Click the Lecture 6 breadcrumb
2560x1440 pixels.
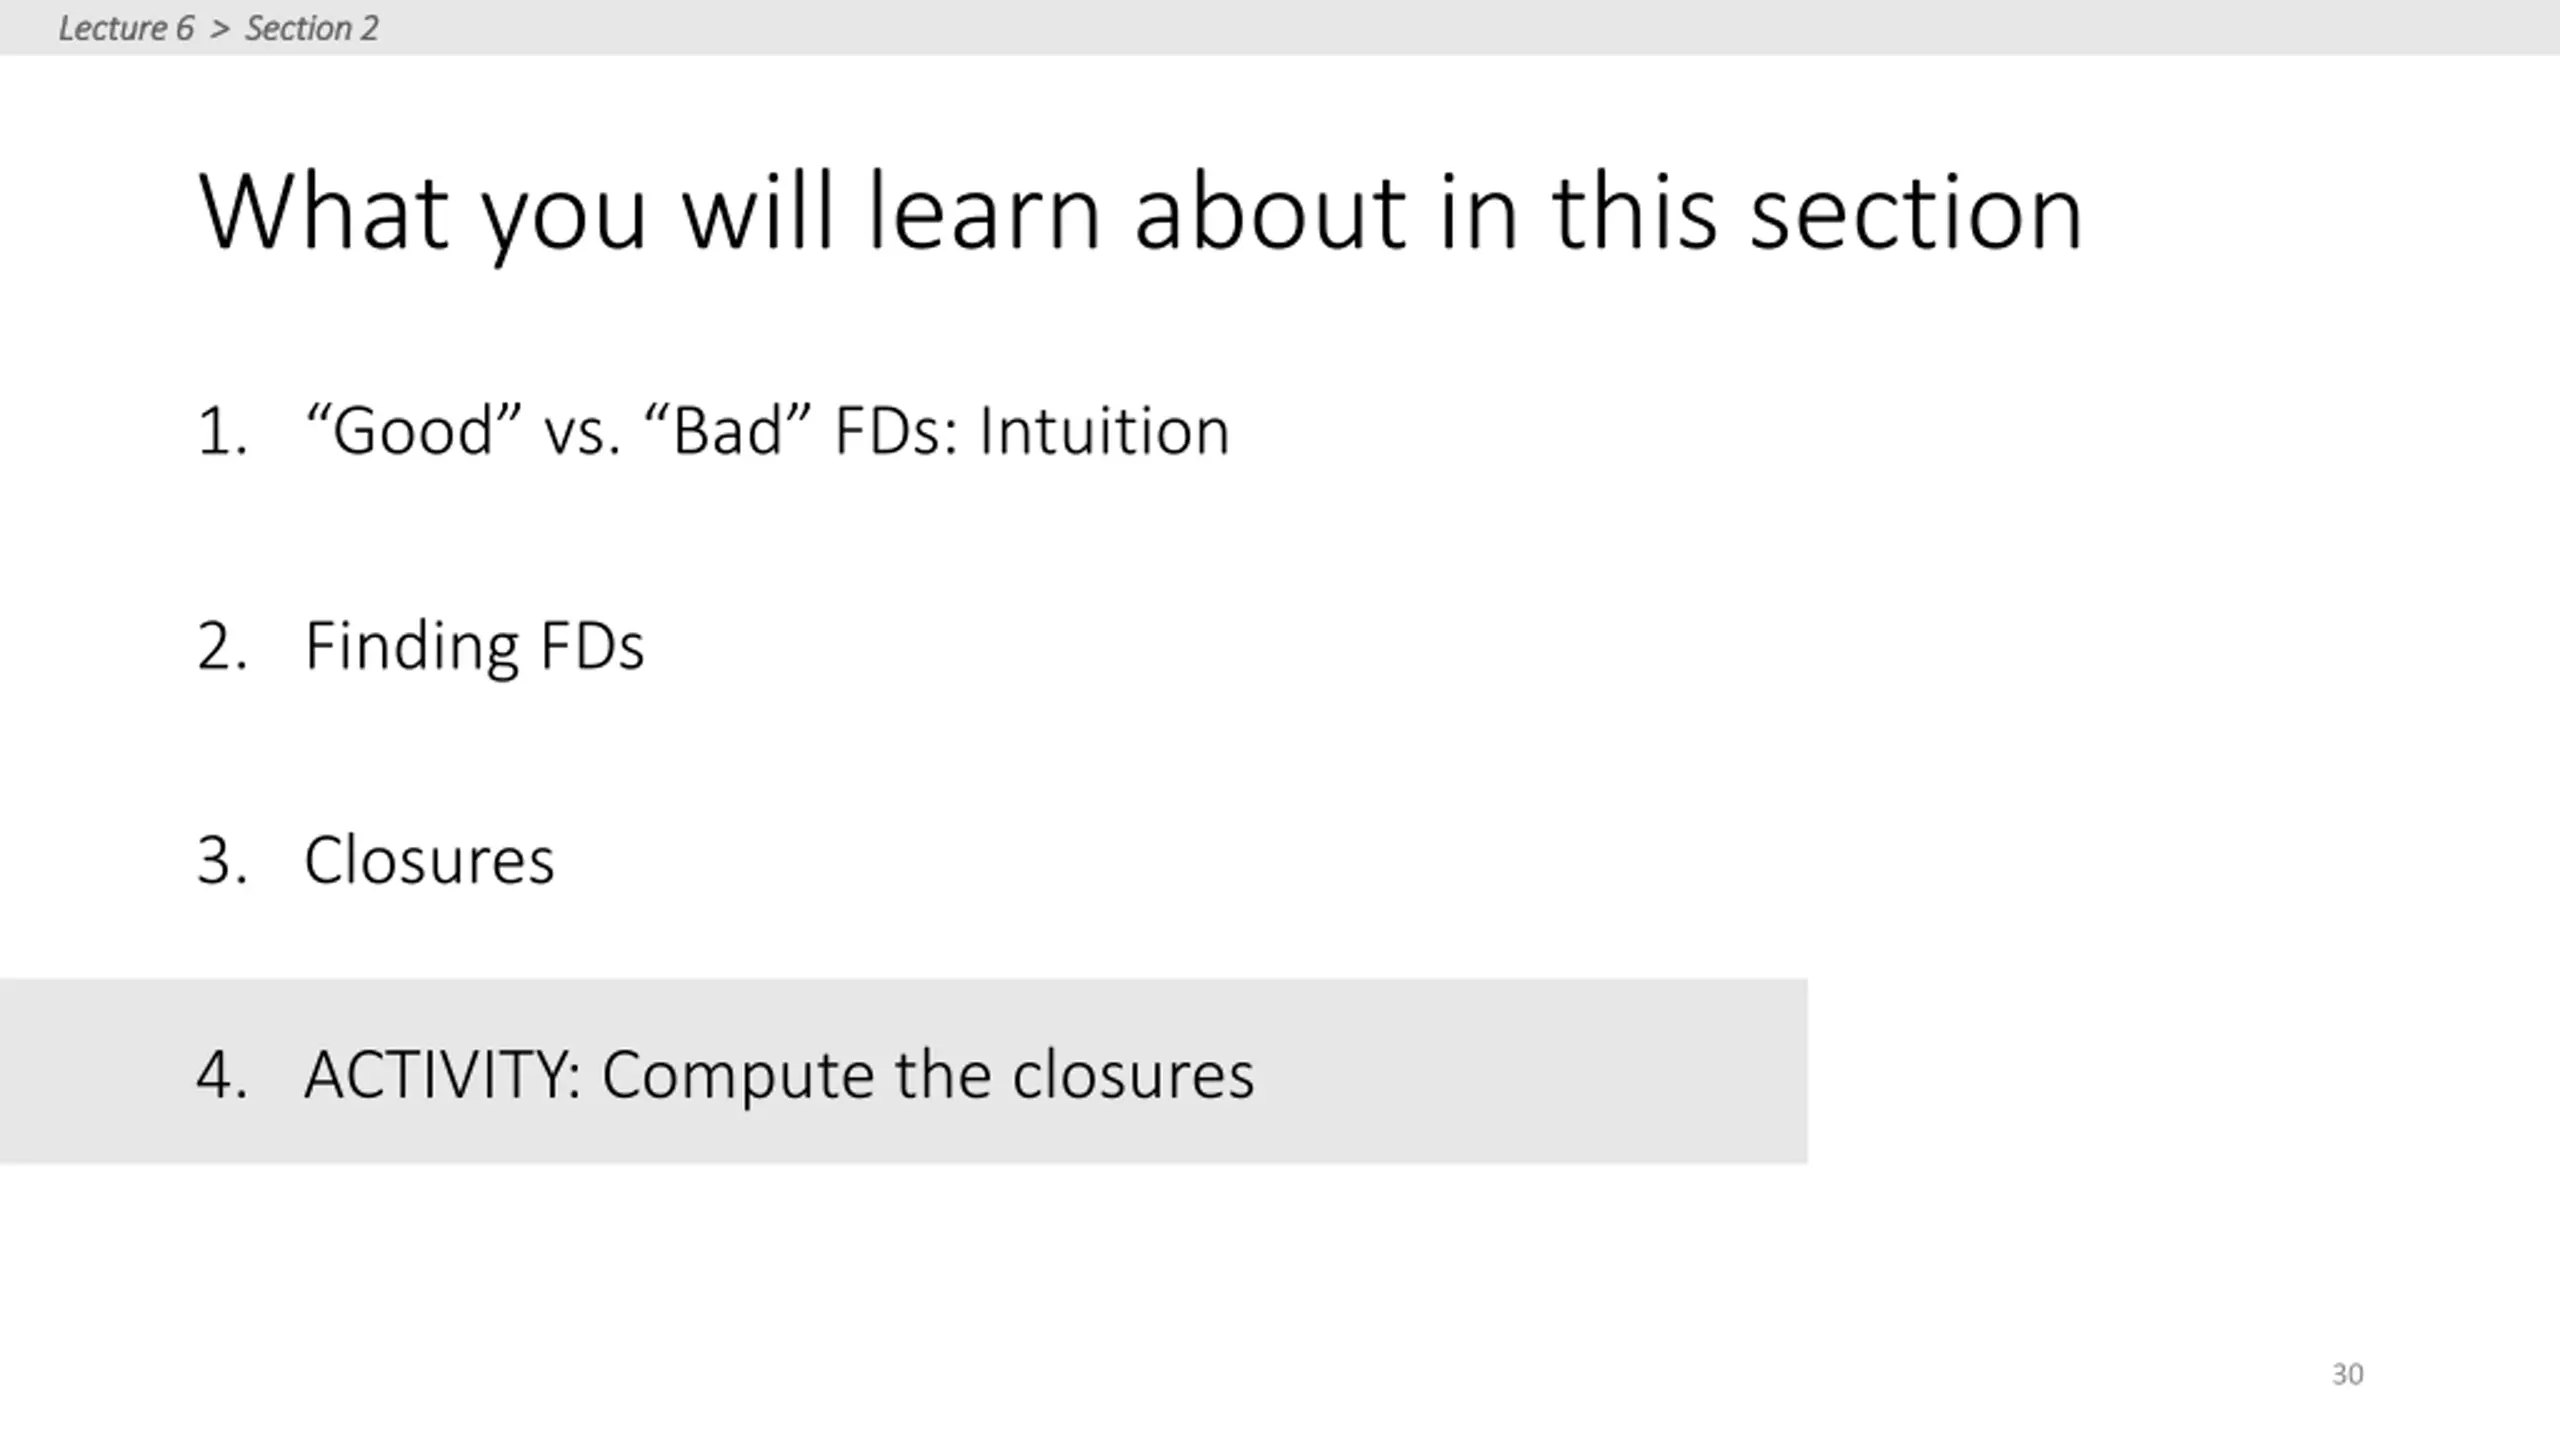125,28
